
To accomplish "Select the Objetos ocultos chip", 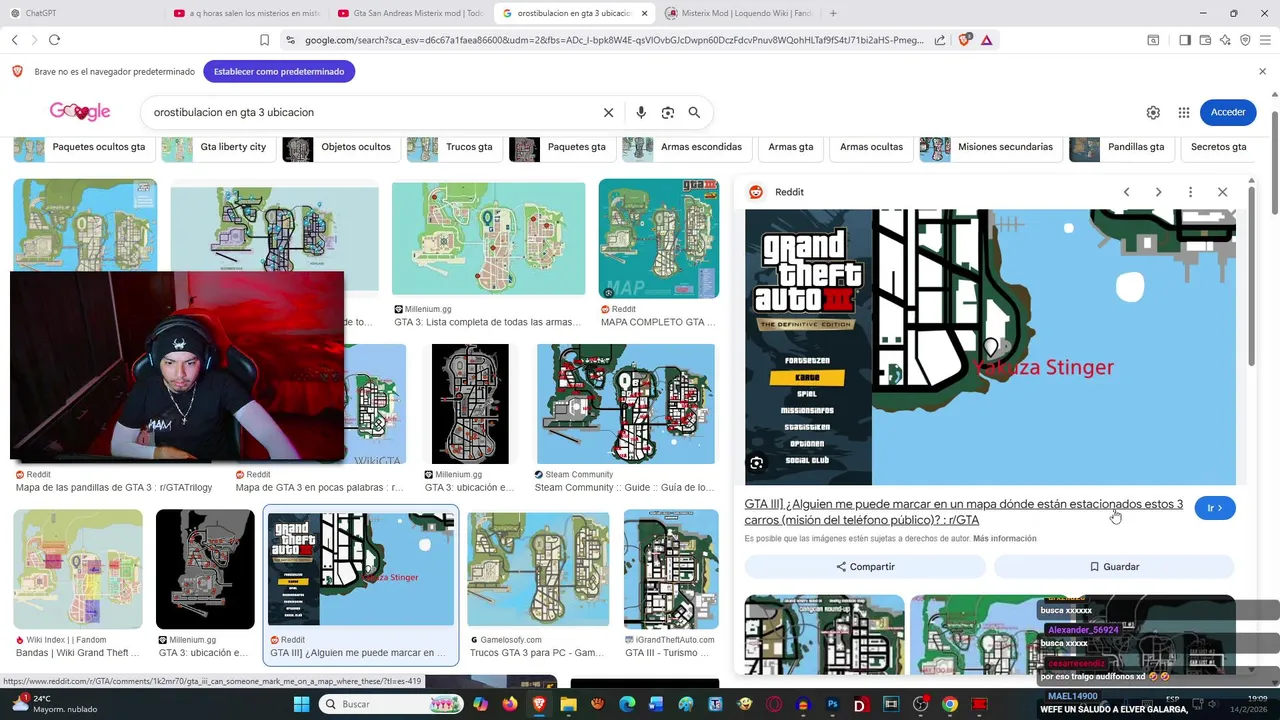I will pyautogui.click(x=340, y=148).
